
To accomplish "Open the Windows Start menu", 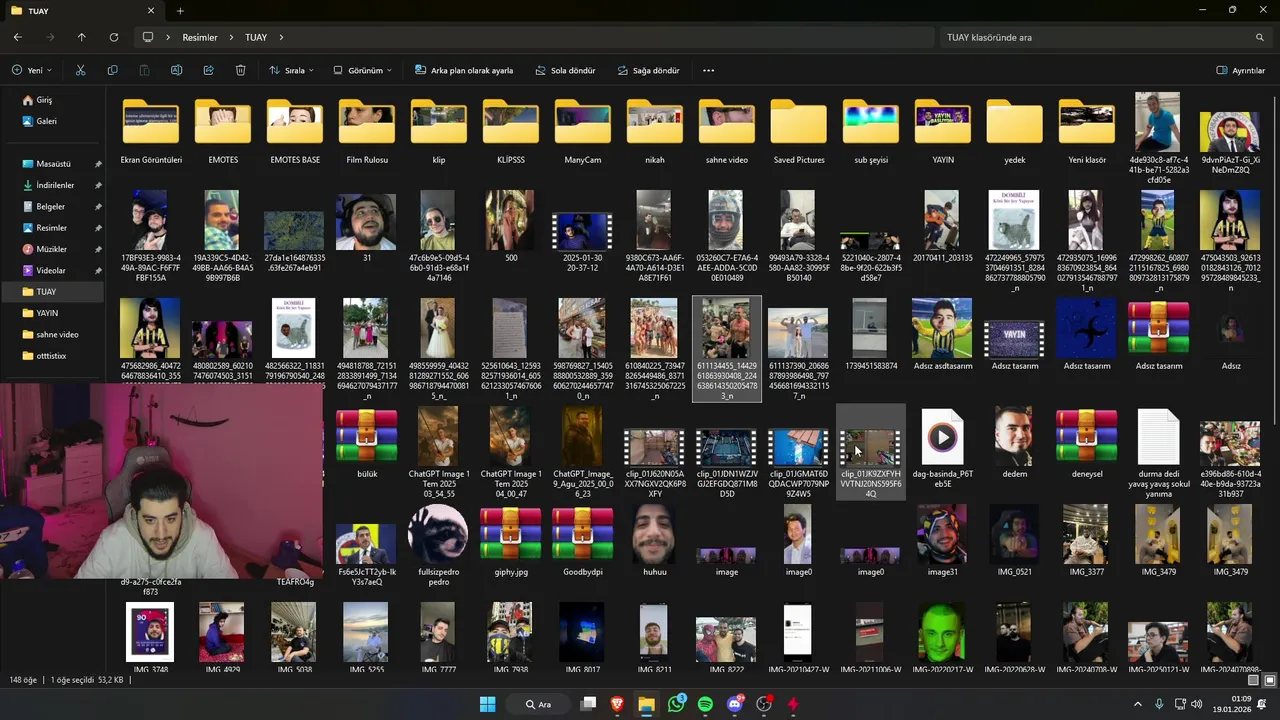I will point(487,704).
